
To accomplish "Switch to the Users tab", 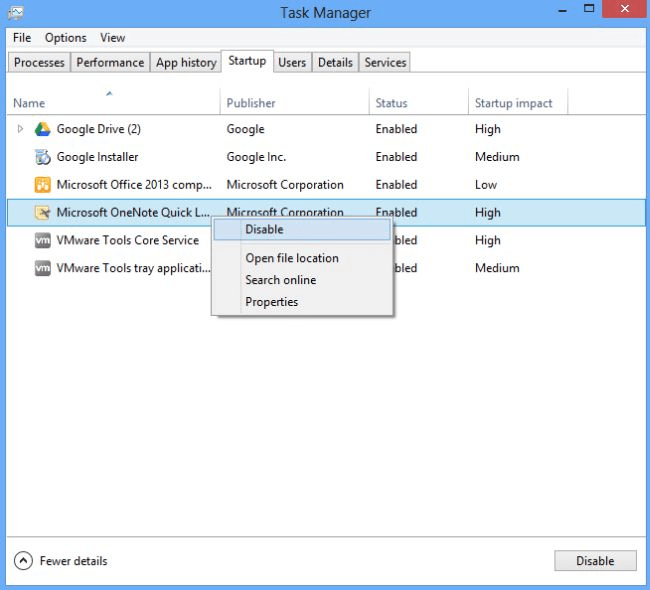I will coord(292,63).
